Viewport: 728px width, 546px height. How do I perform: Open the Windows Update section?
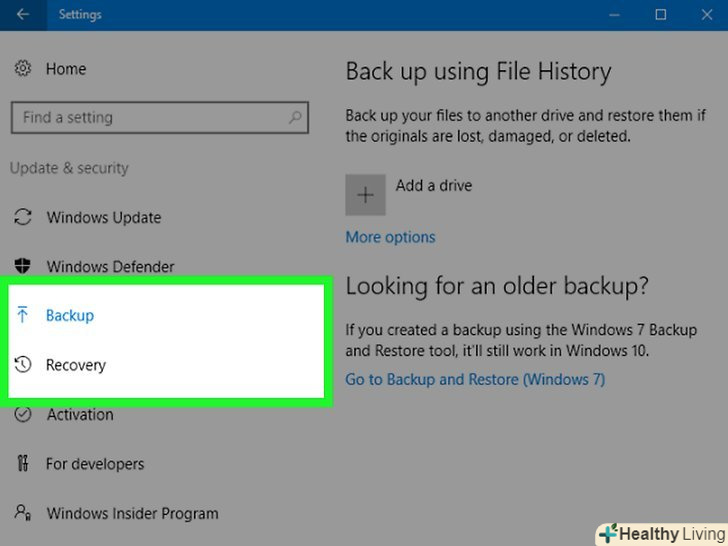(103, 217)
